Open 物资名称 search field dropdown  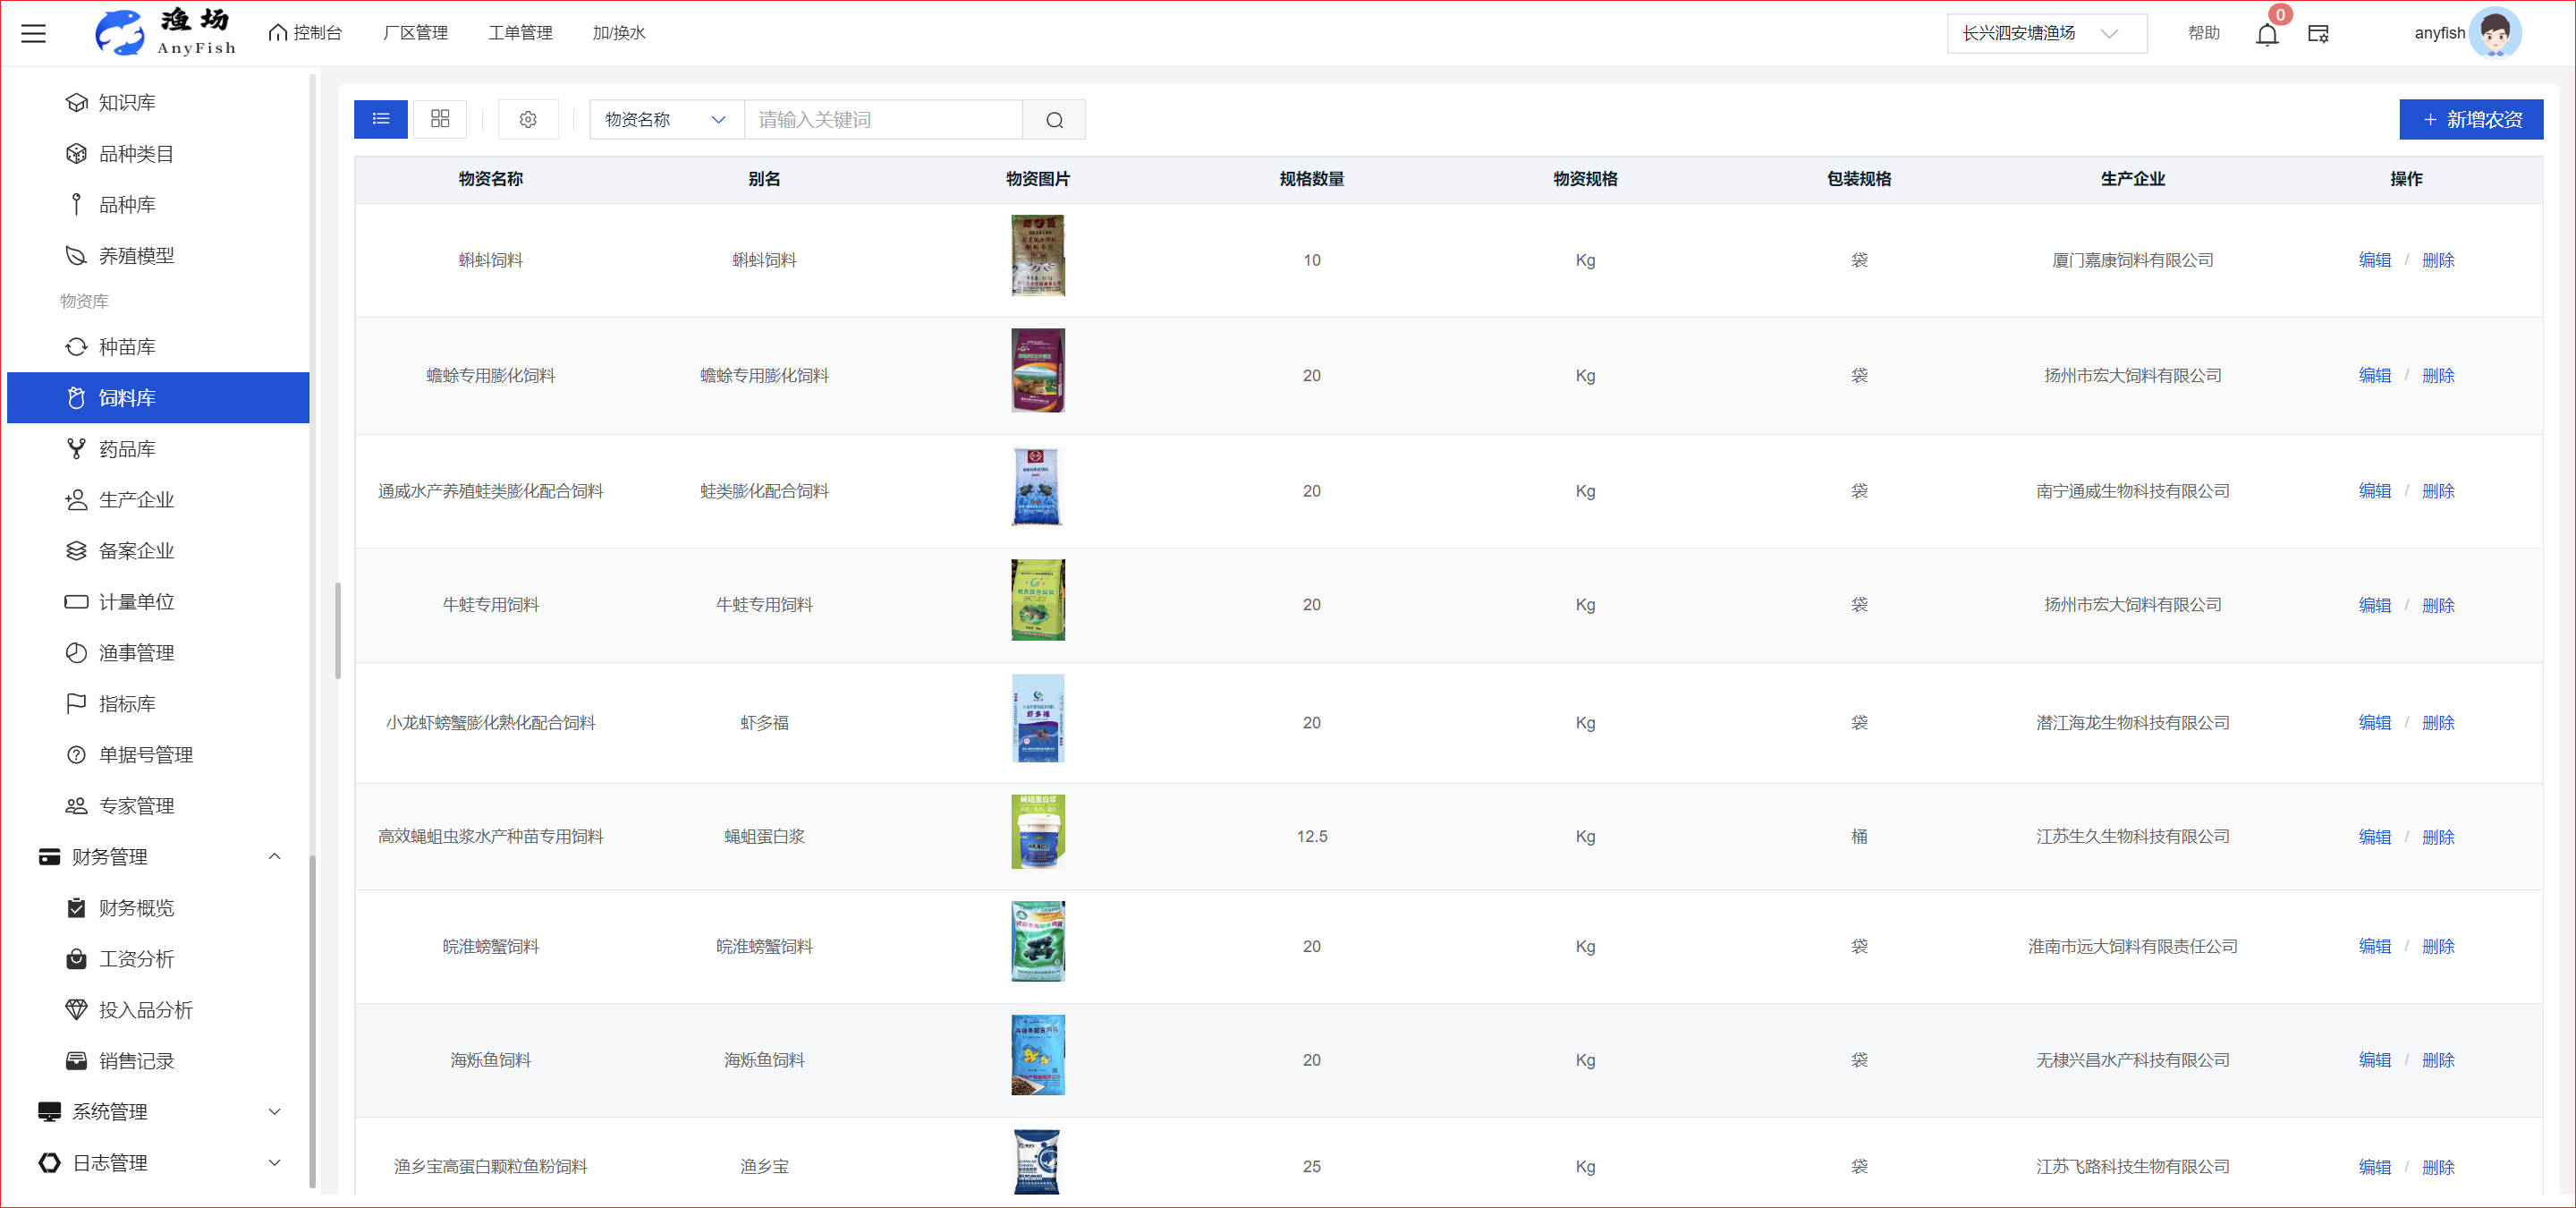pyautogui.click(x=665, y=120)
